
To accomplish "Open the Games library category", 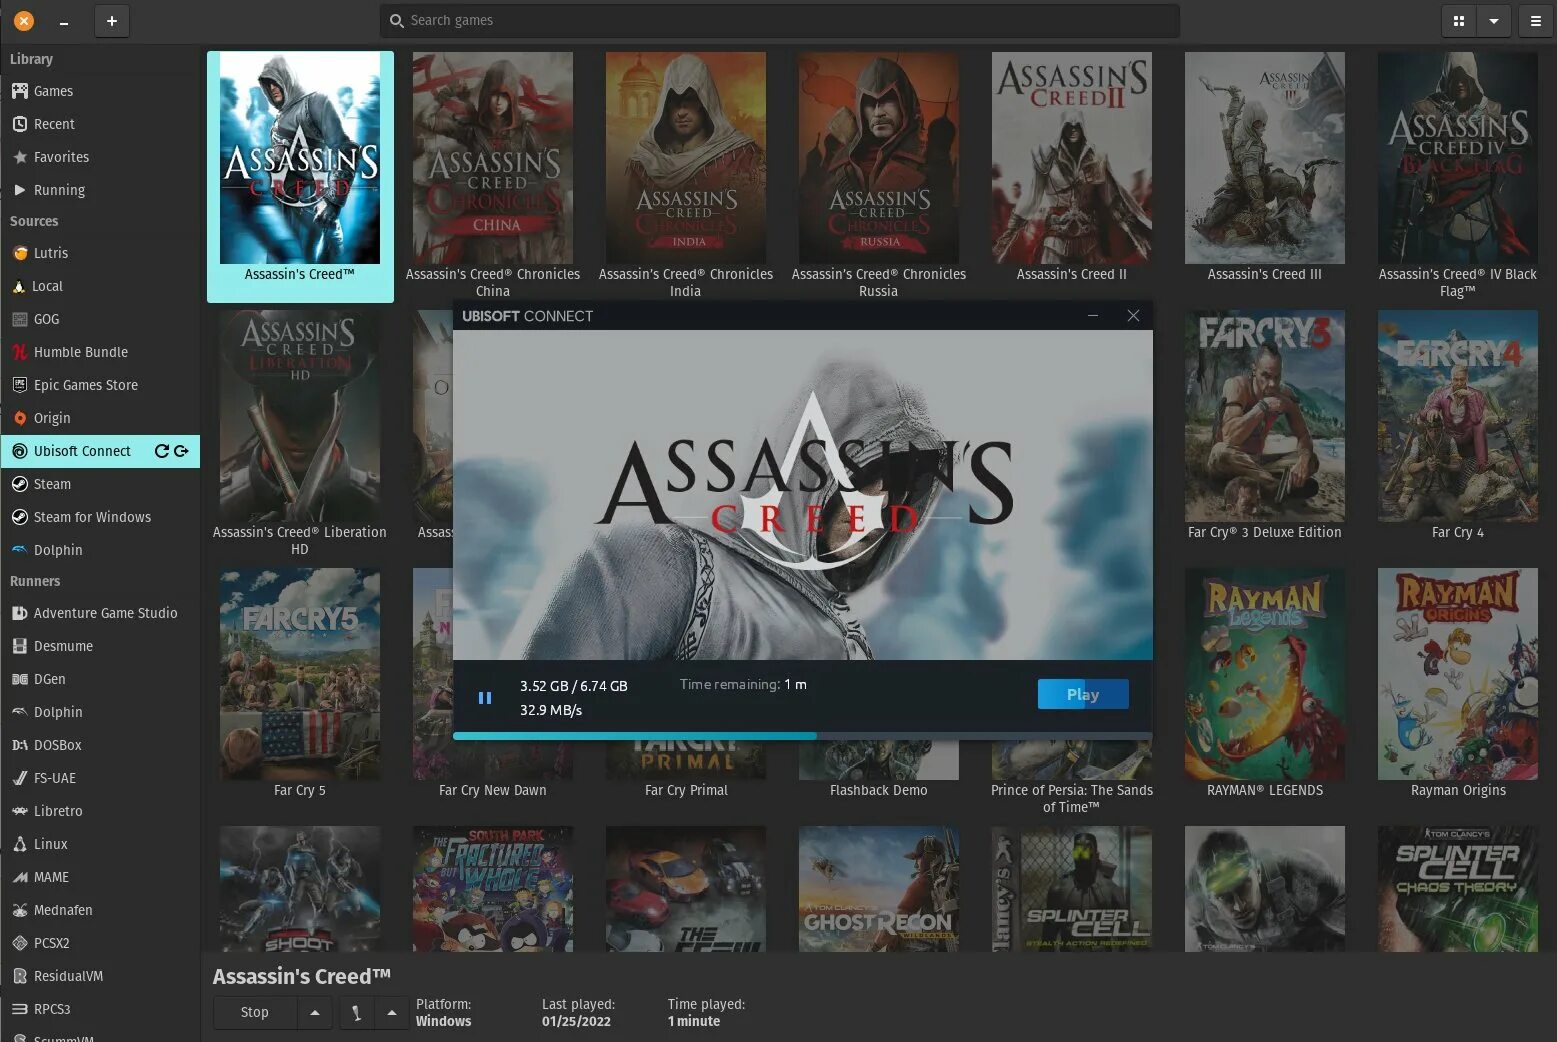I will [x=100, y=91].
